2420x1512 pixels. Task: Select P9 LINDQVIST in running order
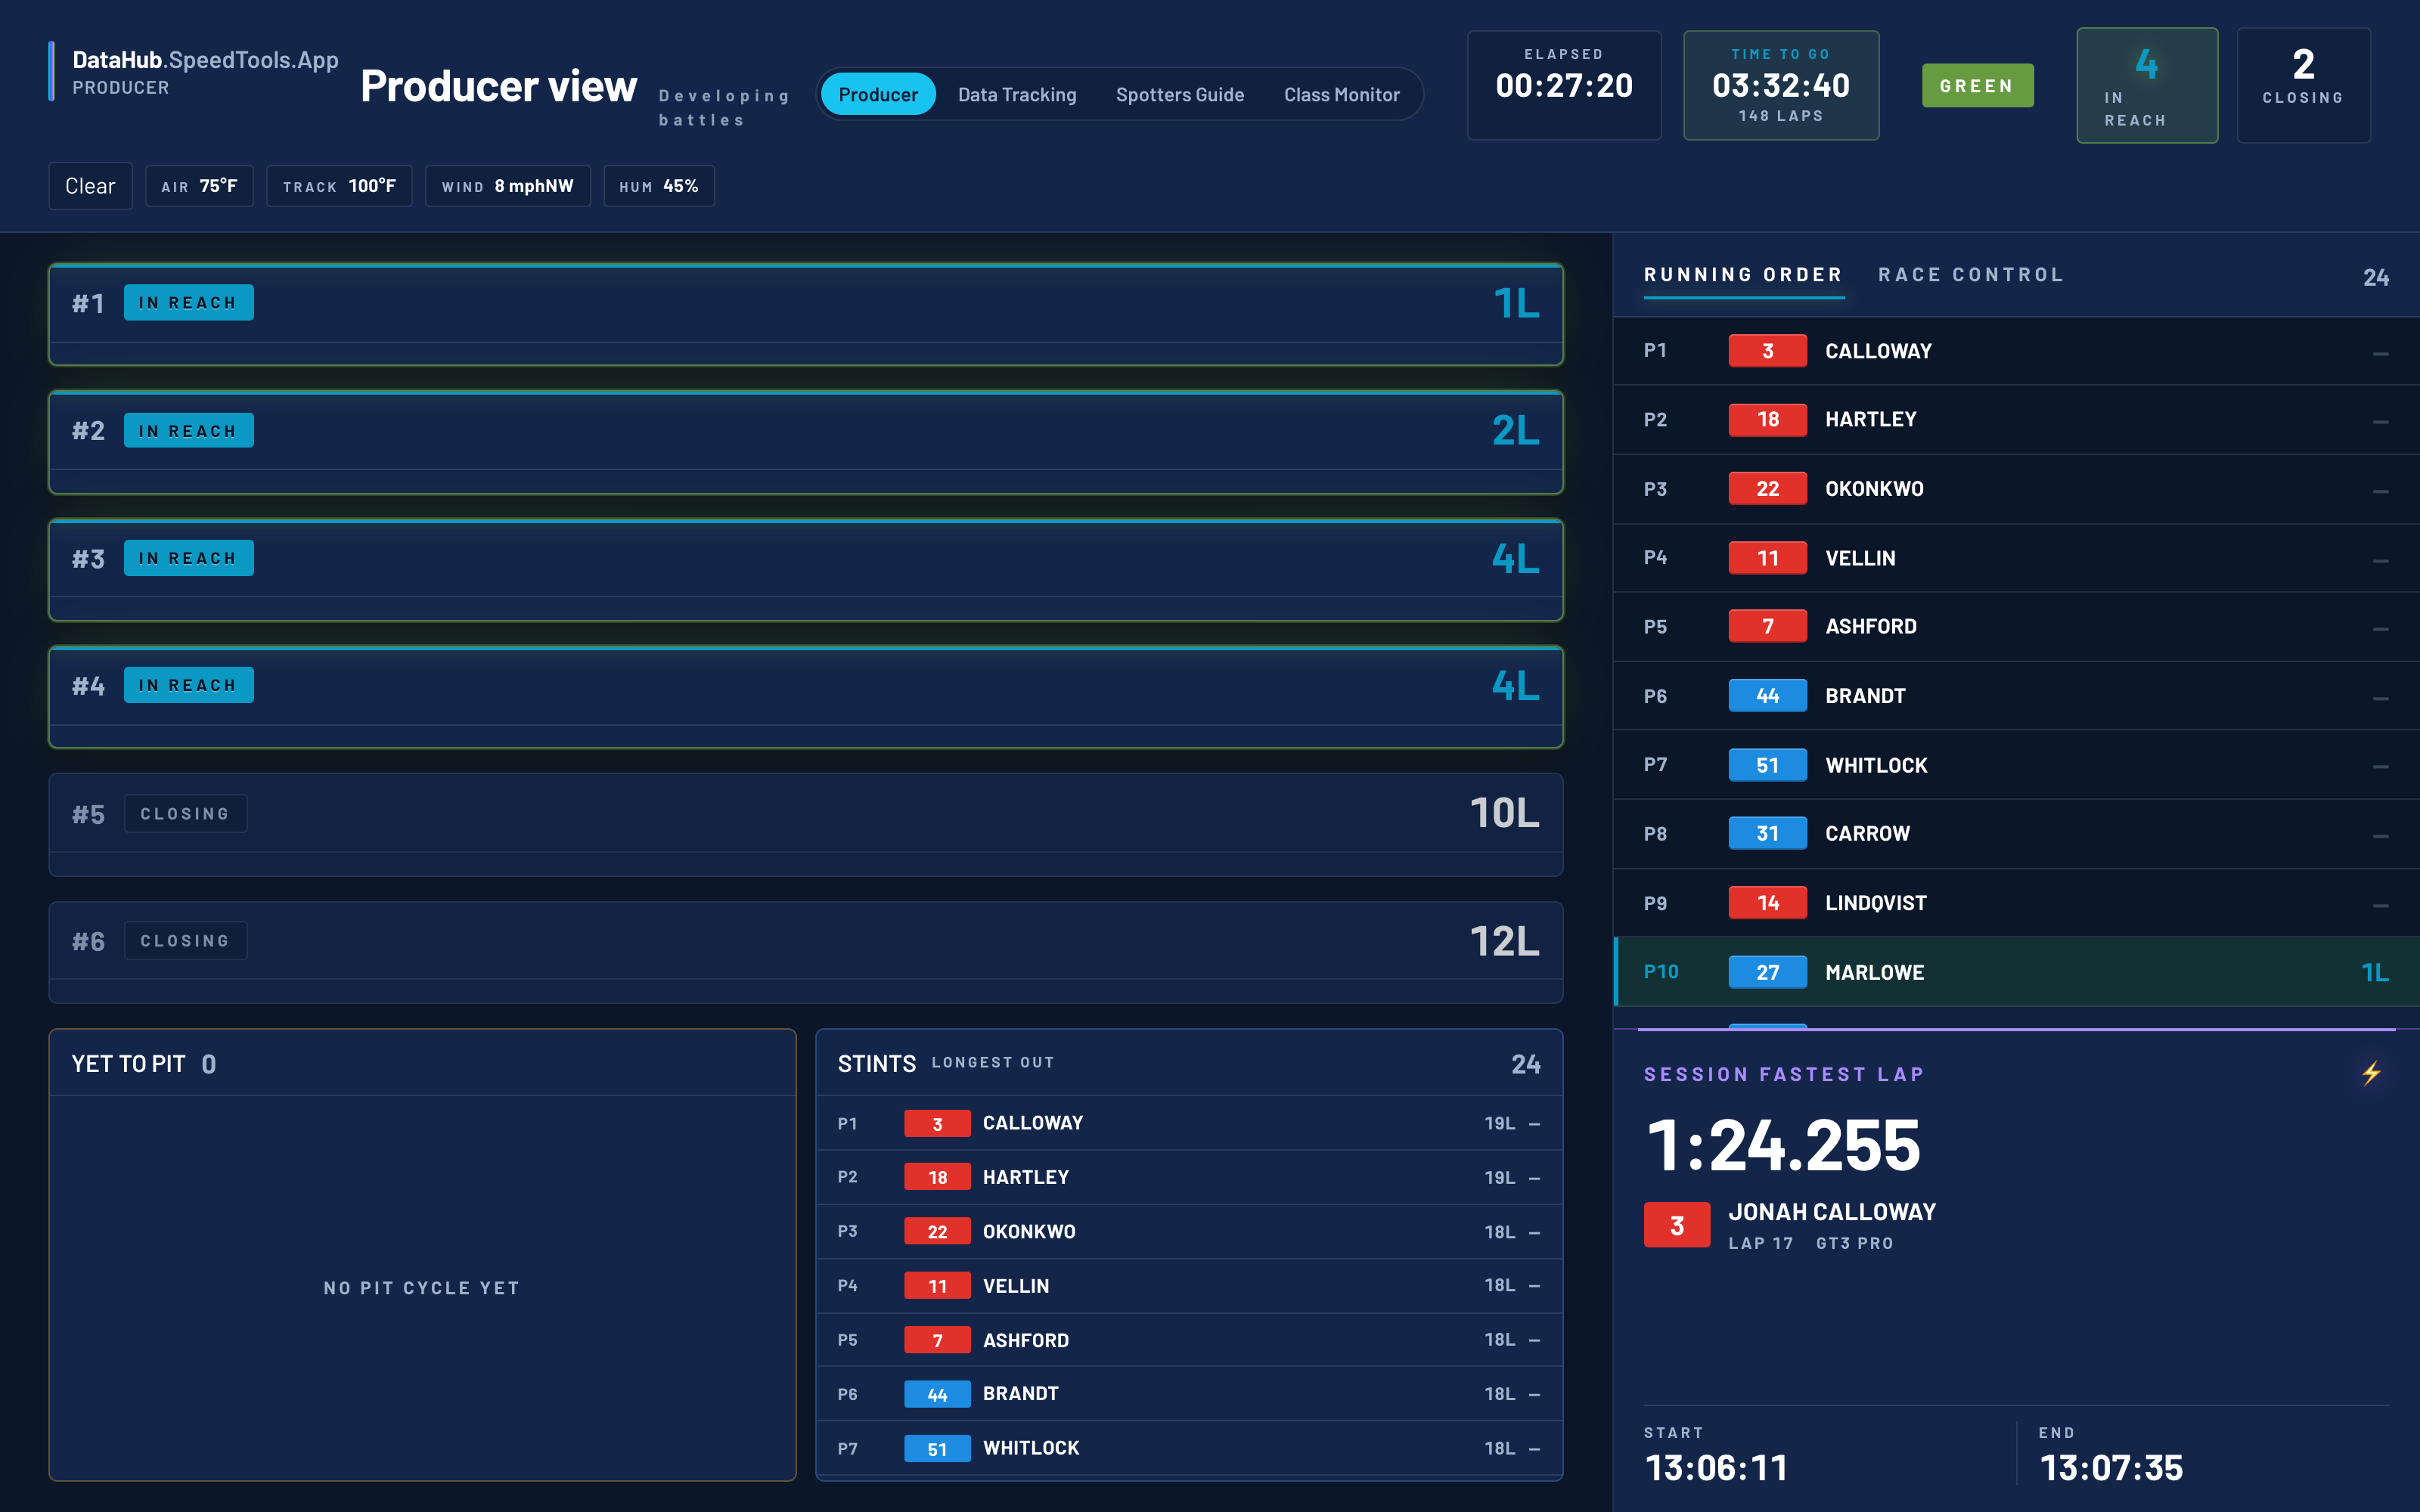tap(2016, 903)
